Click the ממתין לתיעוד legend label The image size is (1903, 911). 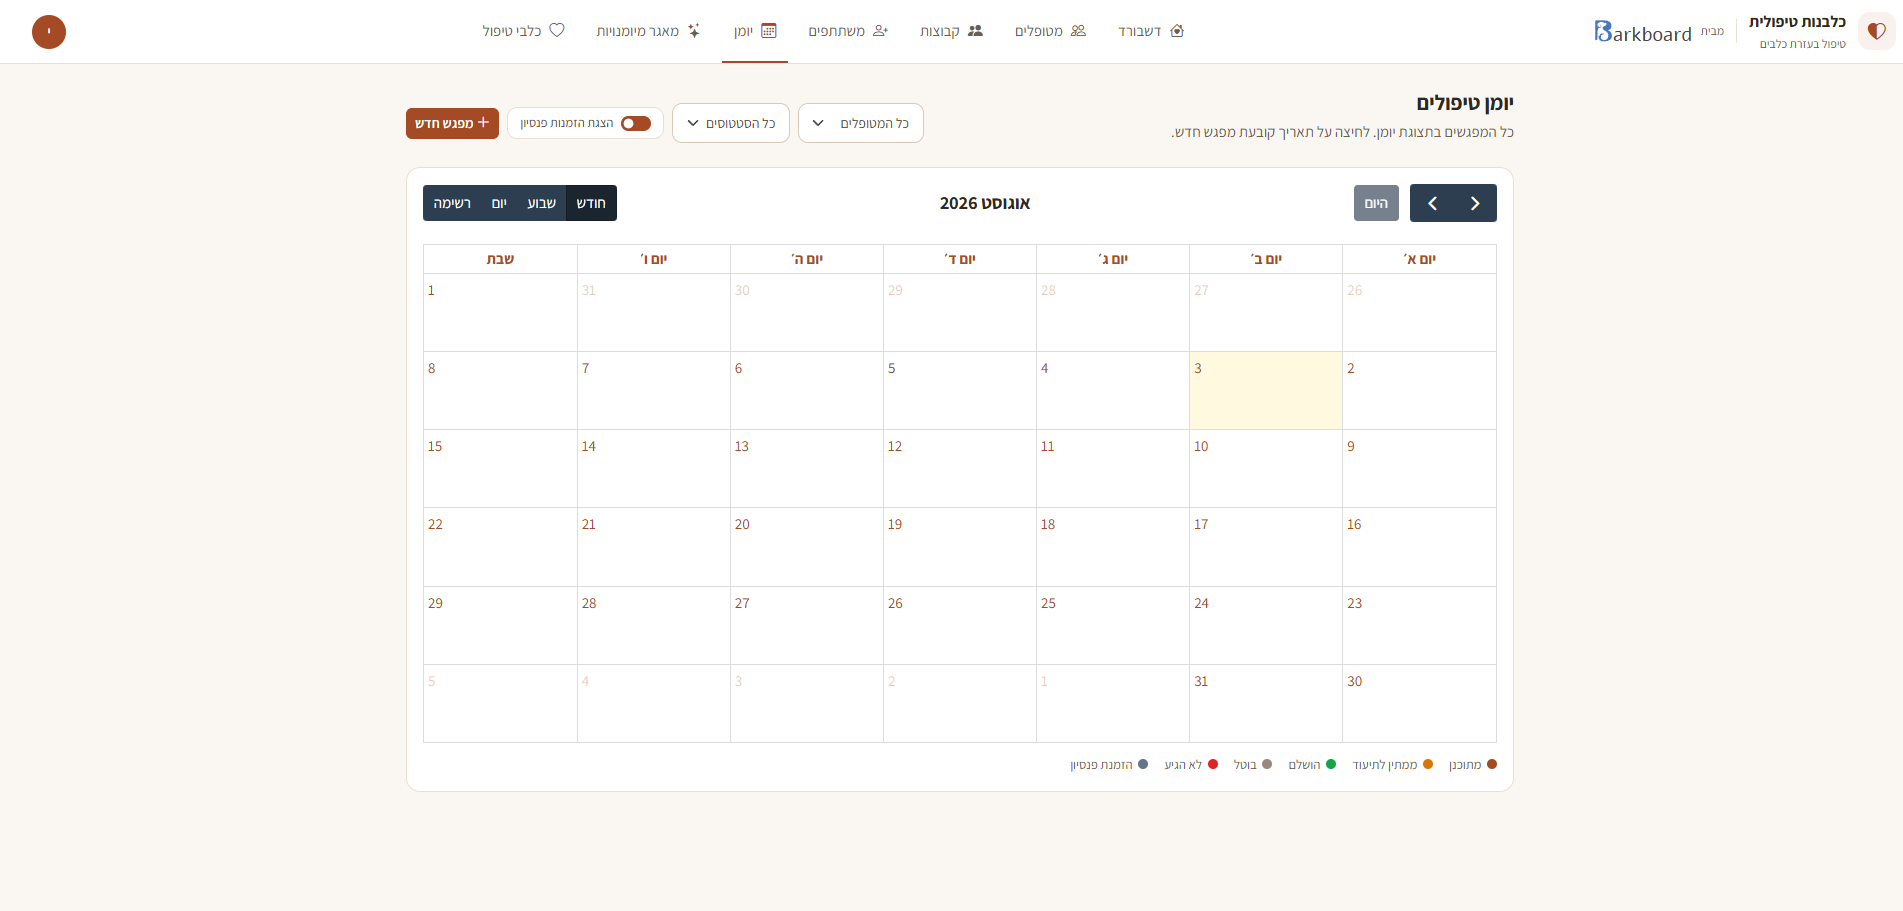pos(1385,765)
